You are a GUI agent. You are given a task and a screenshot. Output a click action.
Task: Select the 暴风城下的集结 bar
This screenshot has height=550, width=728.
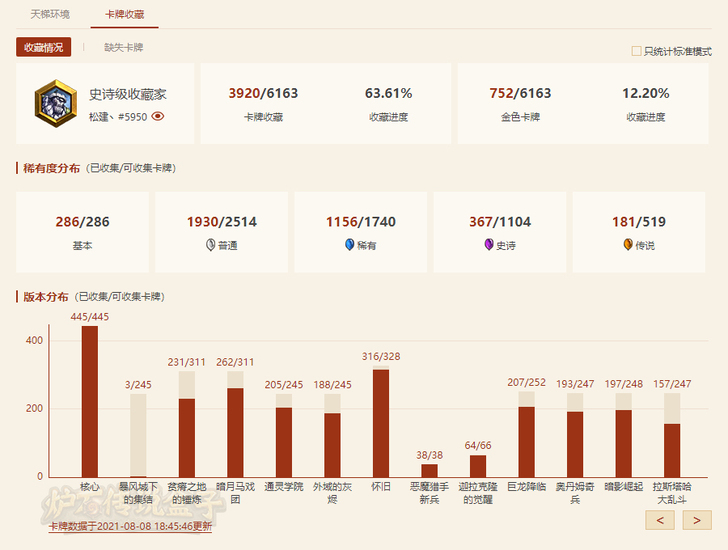point(138,435)
